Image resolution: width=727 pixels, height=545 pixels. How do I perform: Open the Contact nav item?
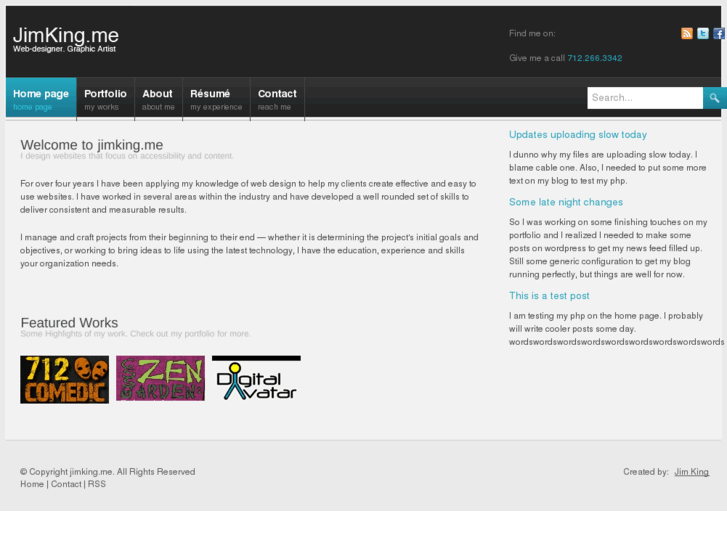277,99
